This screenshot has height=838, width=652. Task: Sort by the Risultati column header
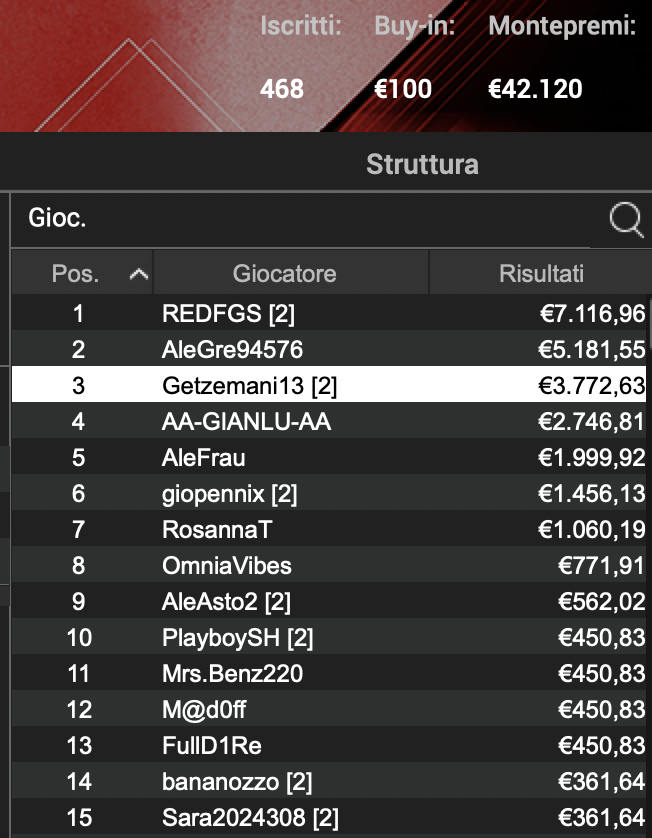[x=539, y=272]
